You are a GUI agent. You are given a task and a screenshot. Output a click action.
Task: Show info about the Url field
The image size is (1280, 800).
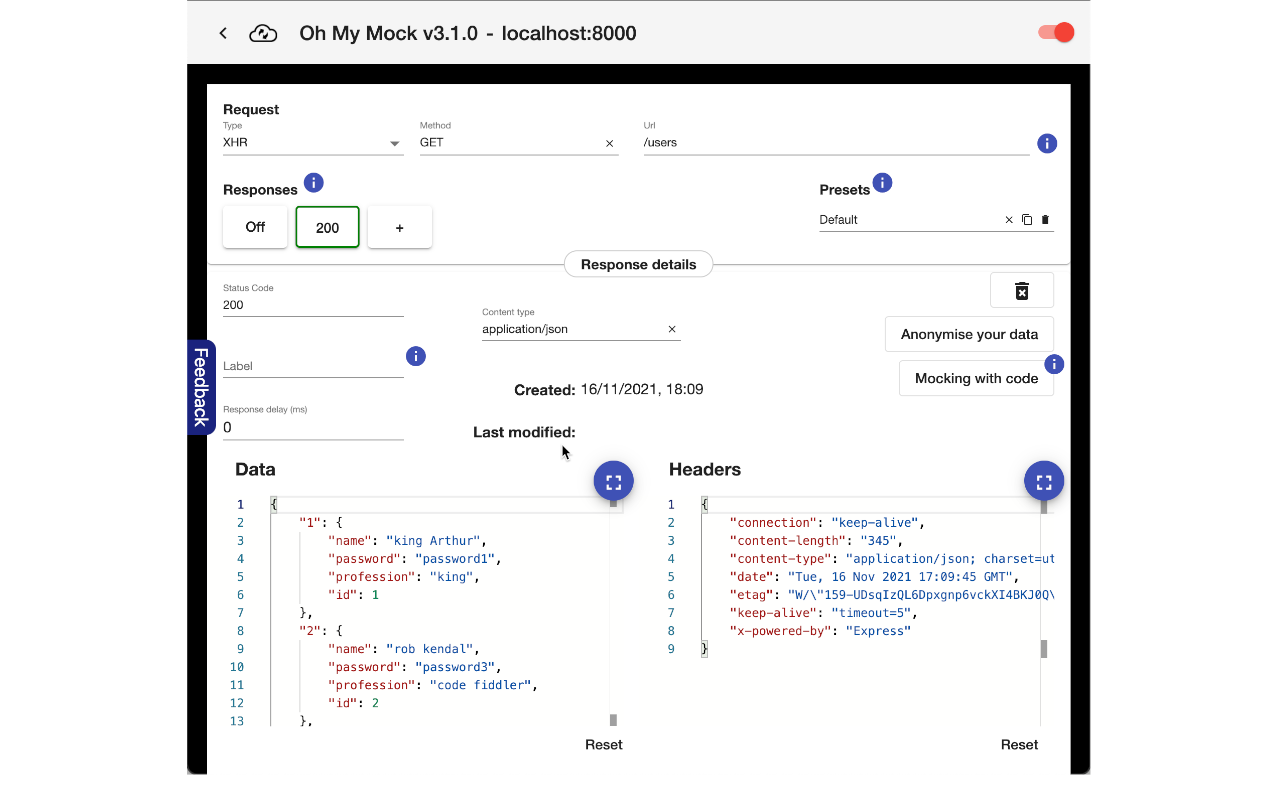pos(1047,143)
